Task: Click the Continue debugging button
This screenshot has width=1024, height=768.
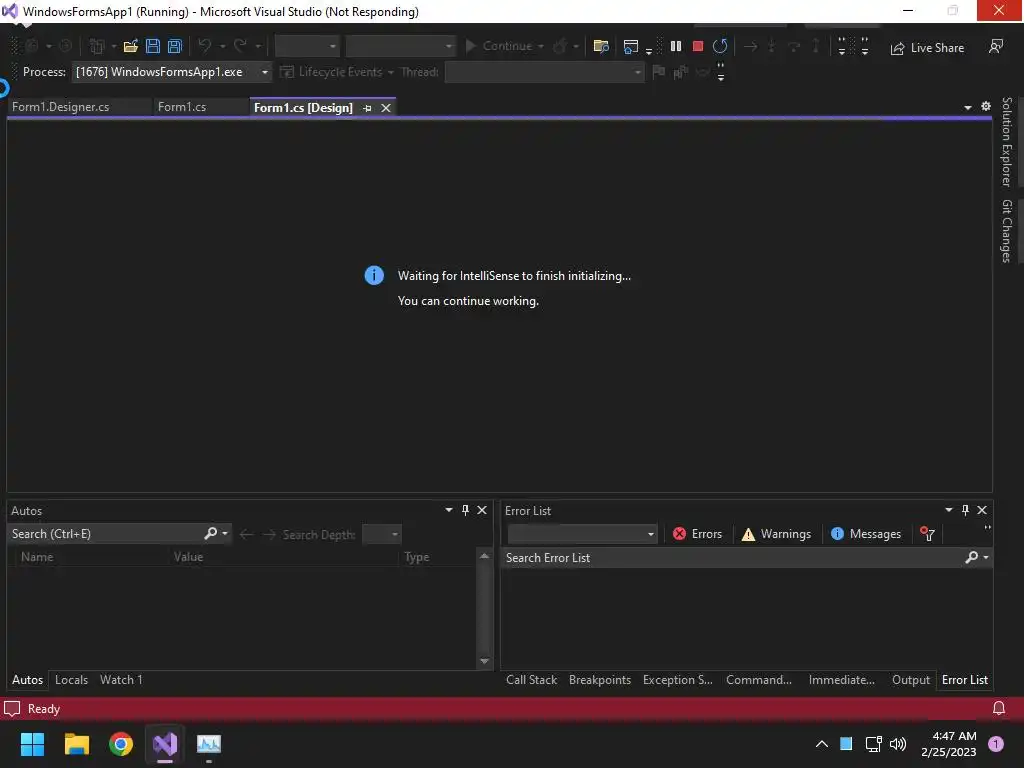Action: [500, 46]
